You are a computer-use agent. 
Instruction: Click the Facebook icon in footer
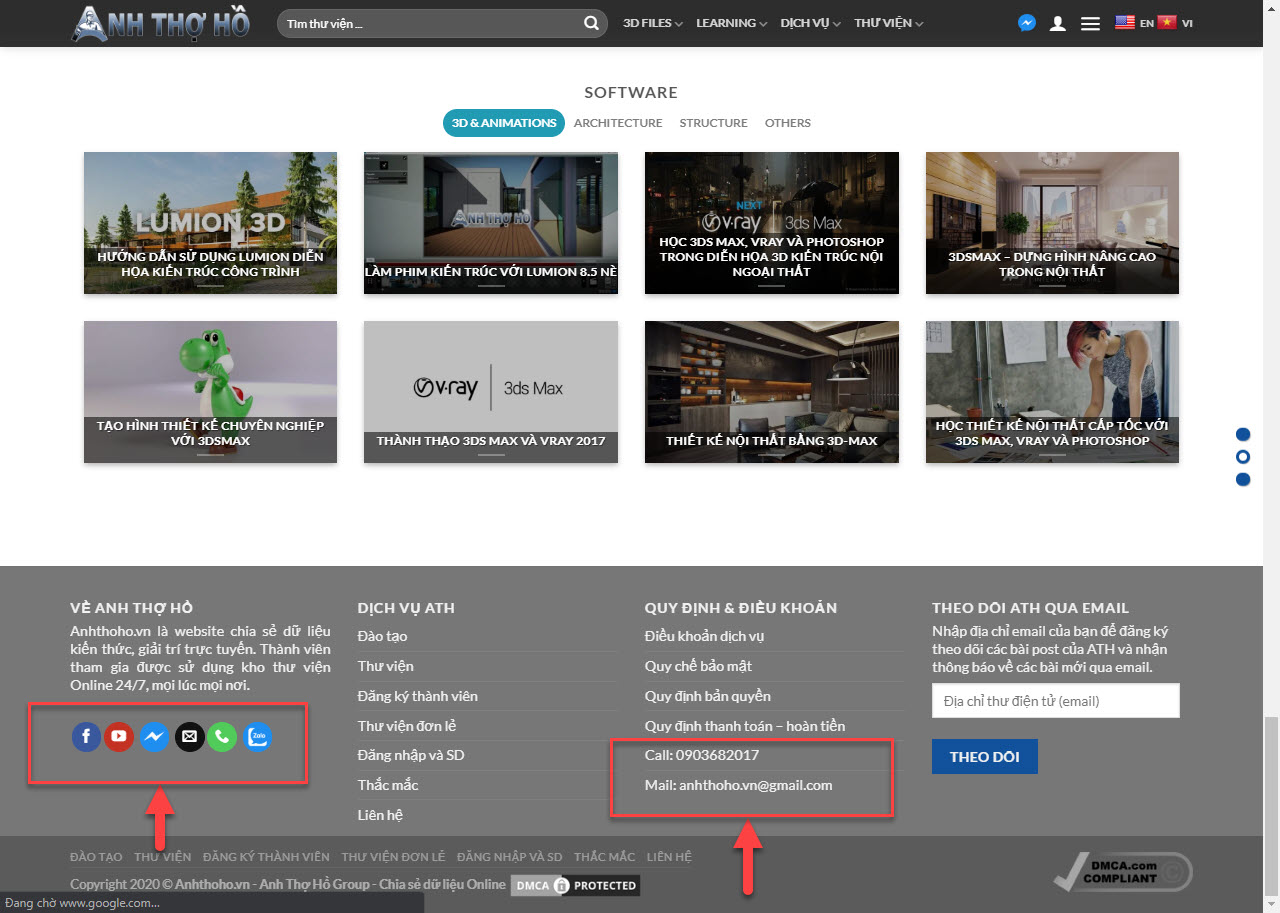tap(86, 737)
